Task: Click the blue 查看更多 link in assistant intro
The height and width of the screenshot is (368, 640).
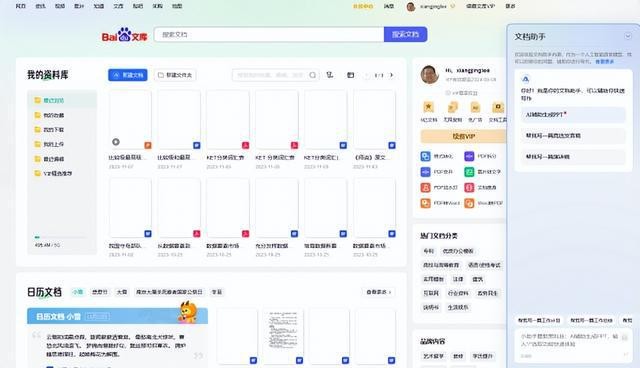Action: pyautogui.click(x=604, y=62)
